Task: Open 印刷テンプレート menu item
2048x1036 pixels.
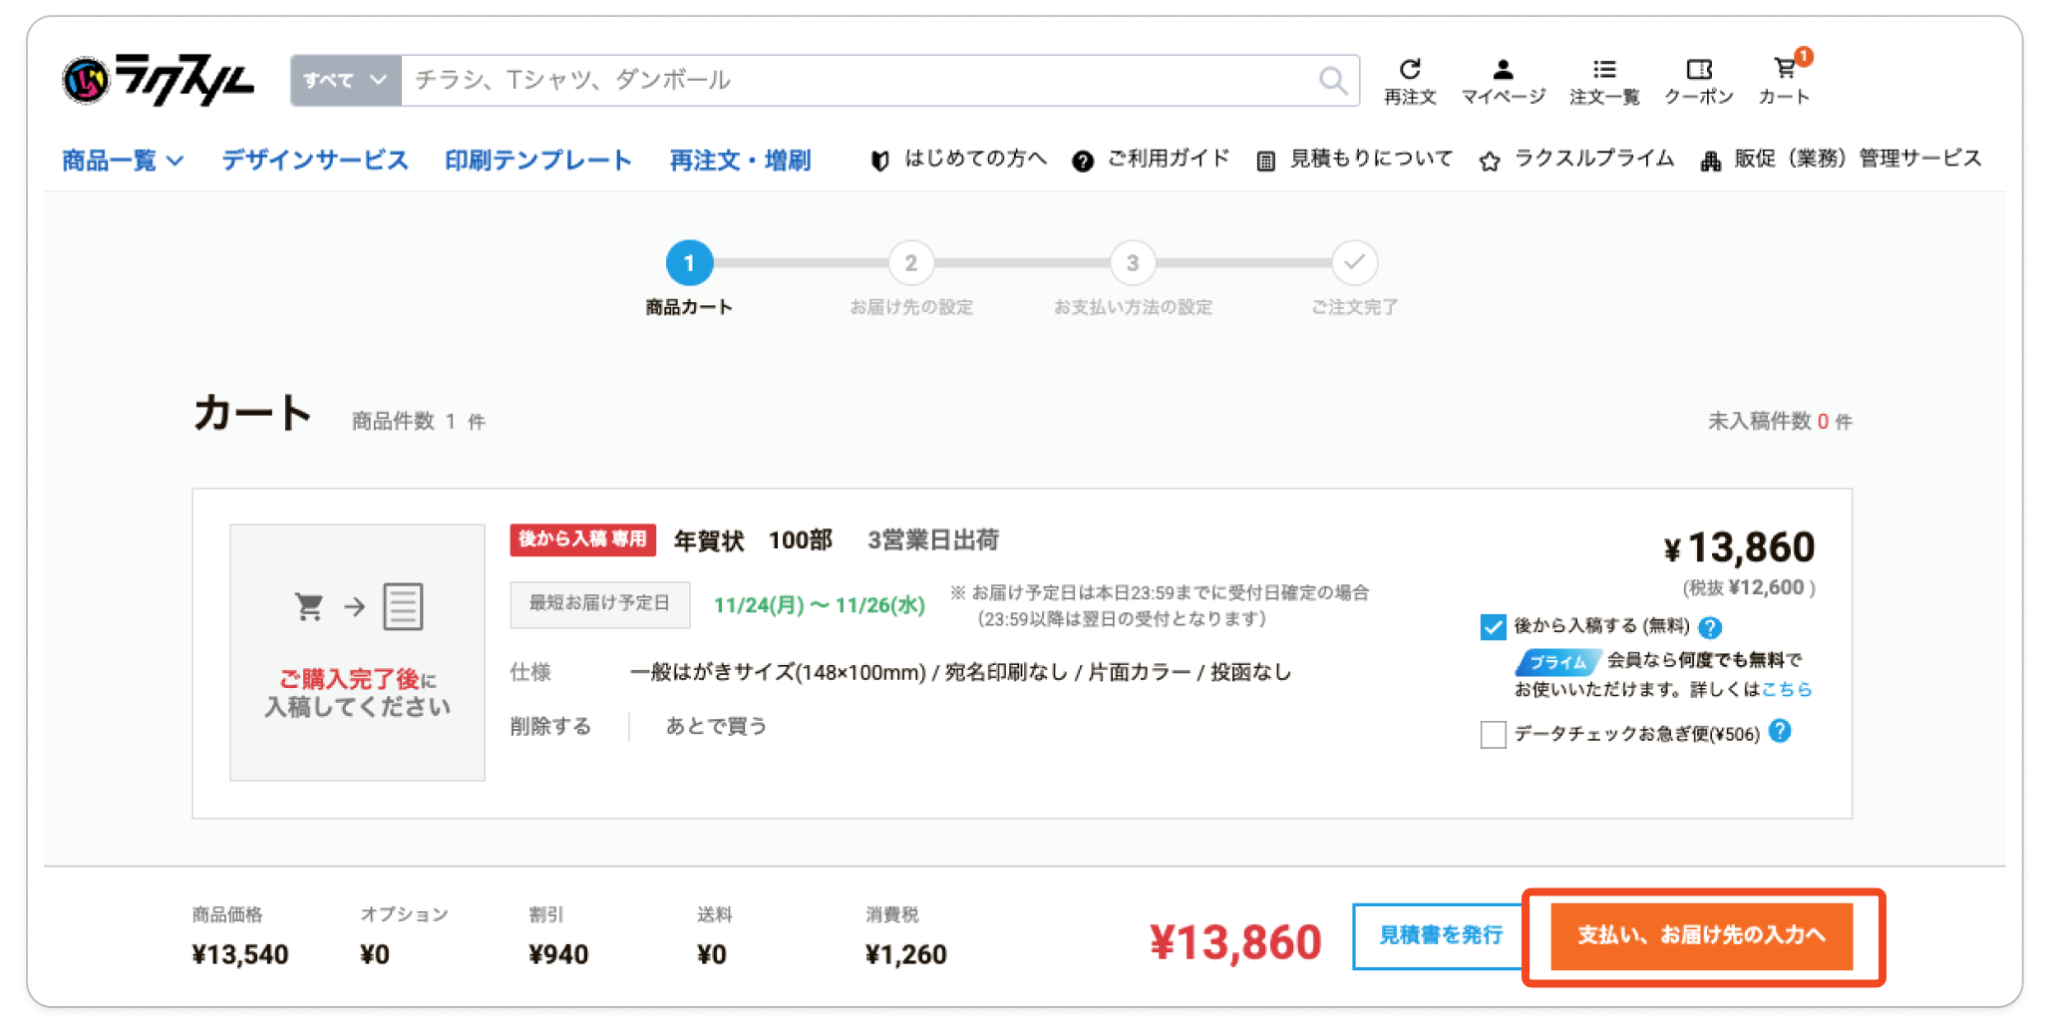Action: 538,160
